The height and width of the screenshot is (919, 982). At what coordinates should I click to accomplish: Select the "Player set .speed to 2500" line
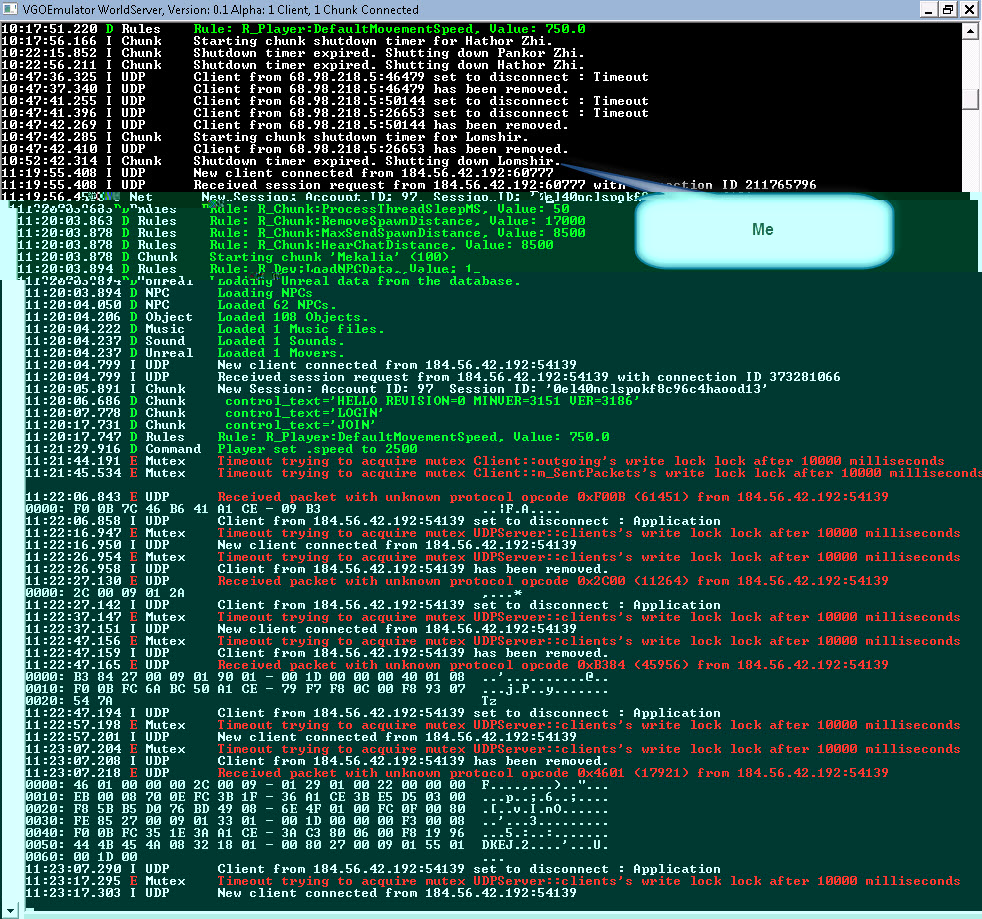pos(302,449)
